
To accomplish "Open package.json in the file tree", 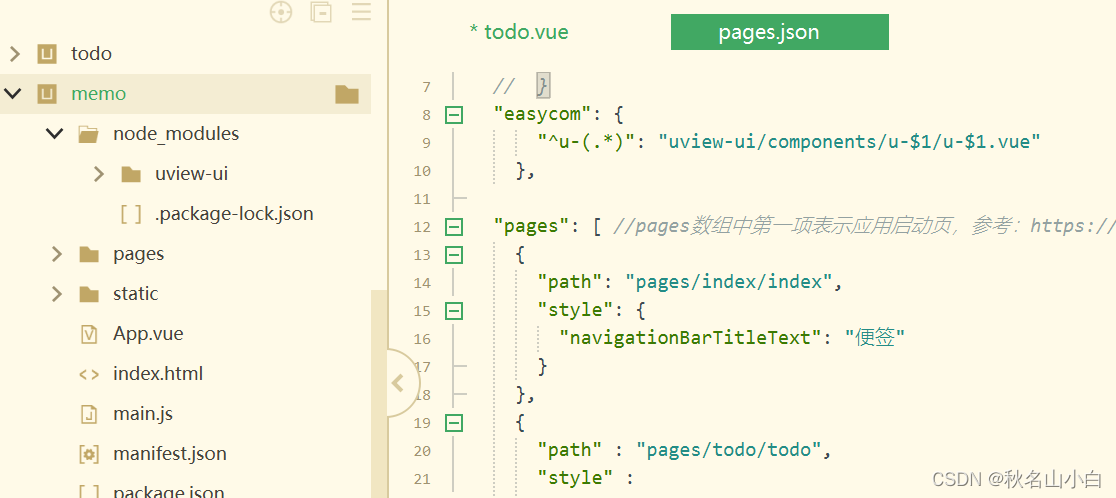I will [169, 492].
